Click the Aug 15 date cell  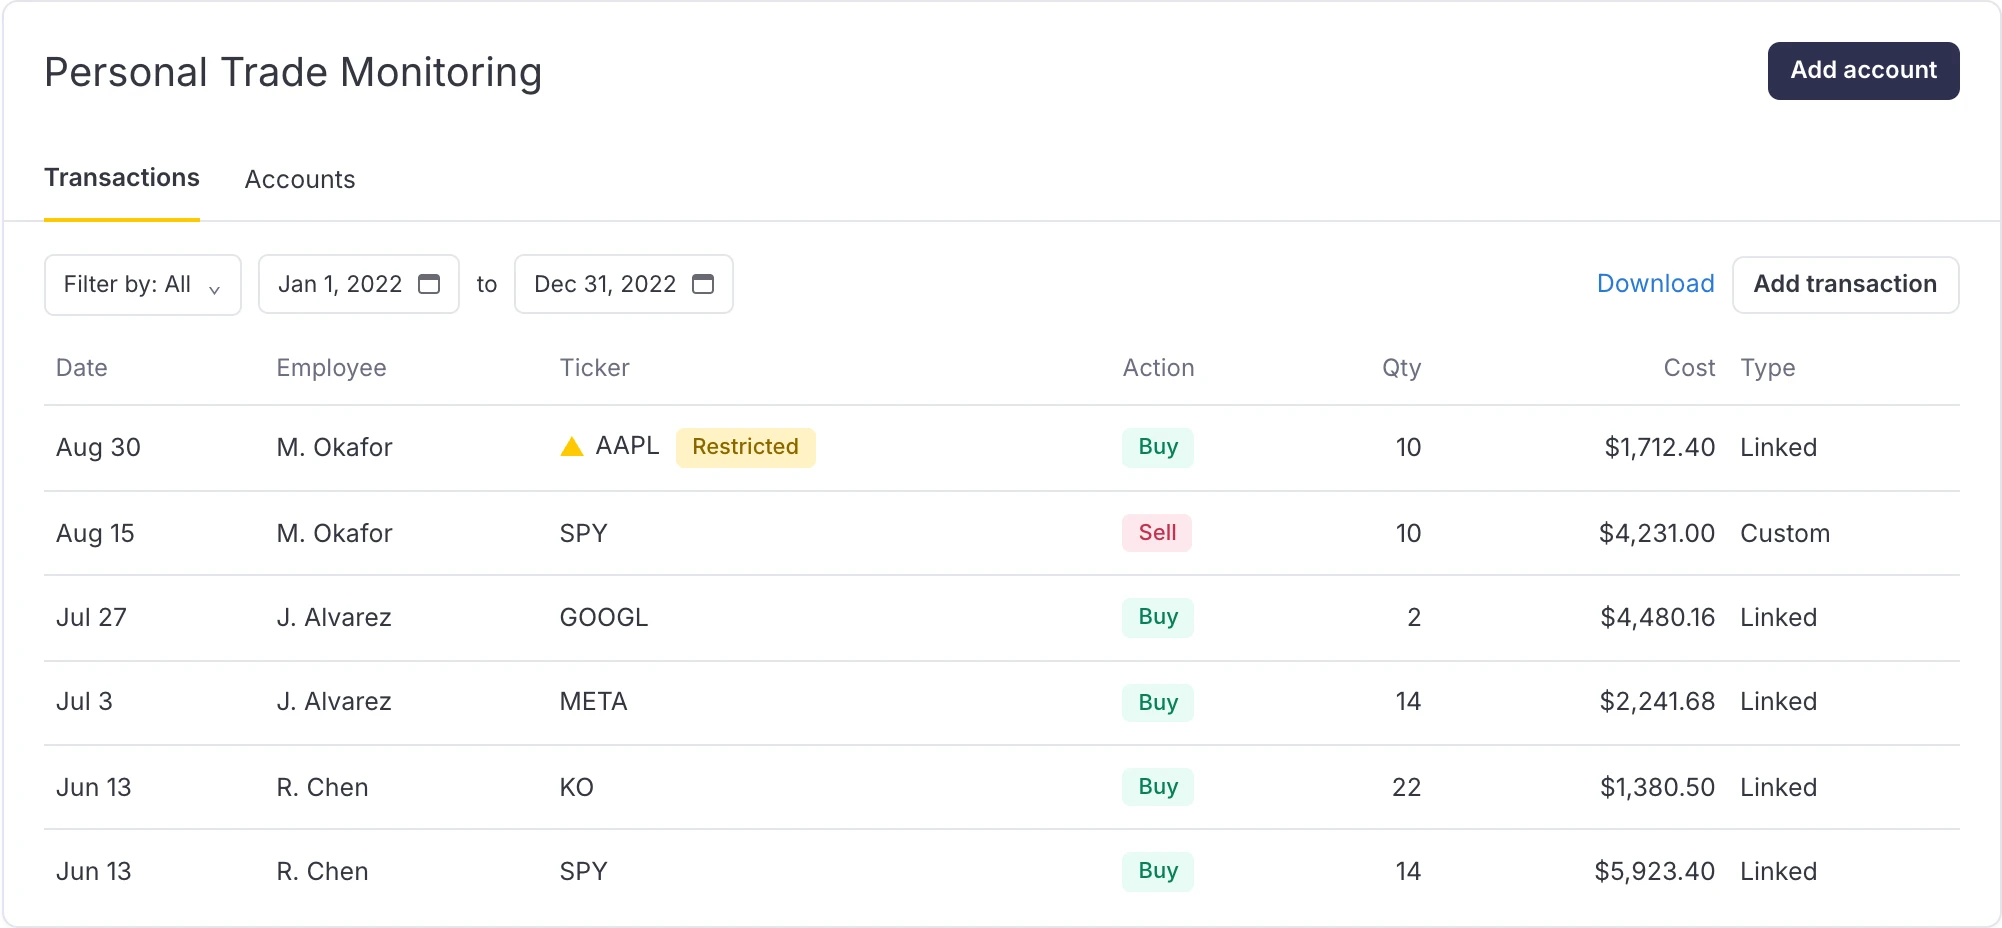pos(95,533)
